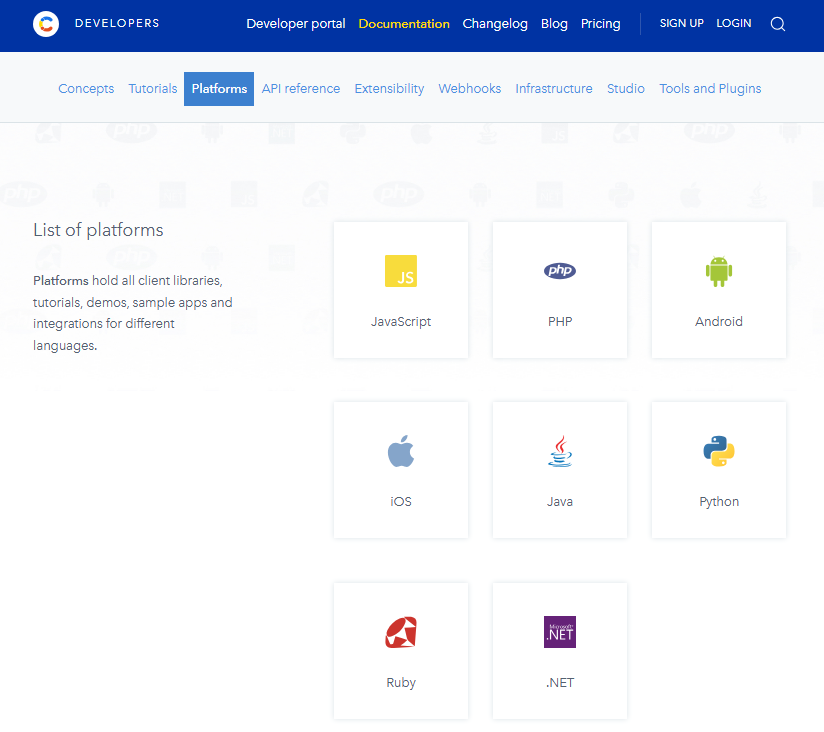
Task: Click the bold 'Platforms' word in description
Action: click(x=60, y=281)
